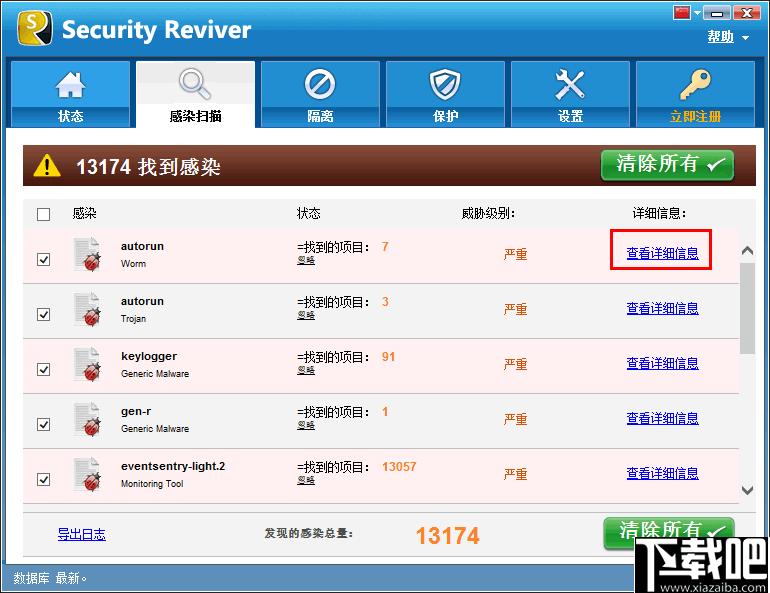View details for eventsentry-light.2

pyautogui.click(x=662, y=473)
